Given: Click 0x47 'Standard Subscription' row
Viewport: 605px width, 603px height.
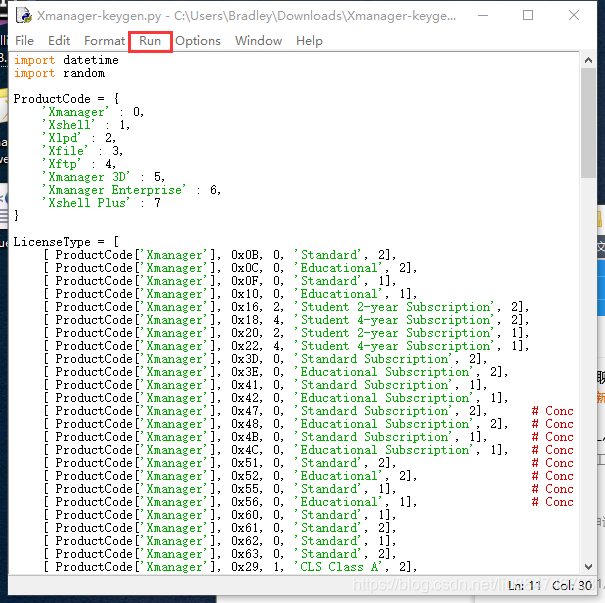Looking at the screenshot, I should click(x=265, y=411).
